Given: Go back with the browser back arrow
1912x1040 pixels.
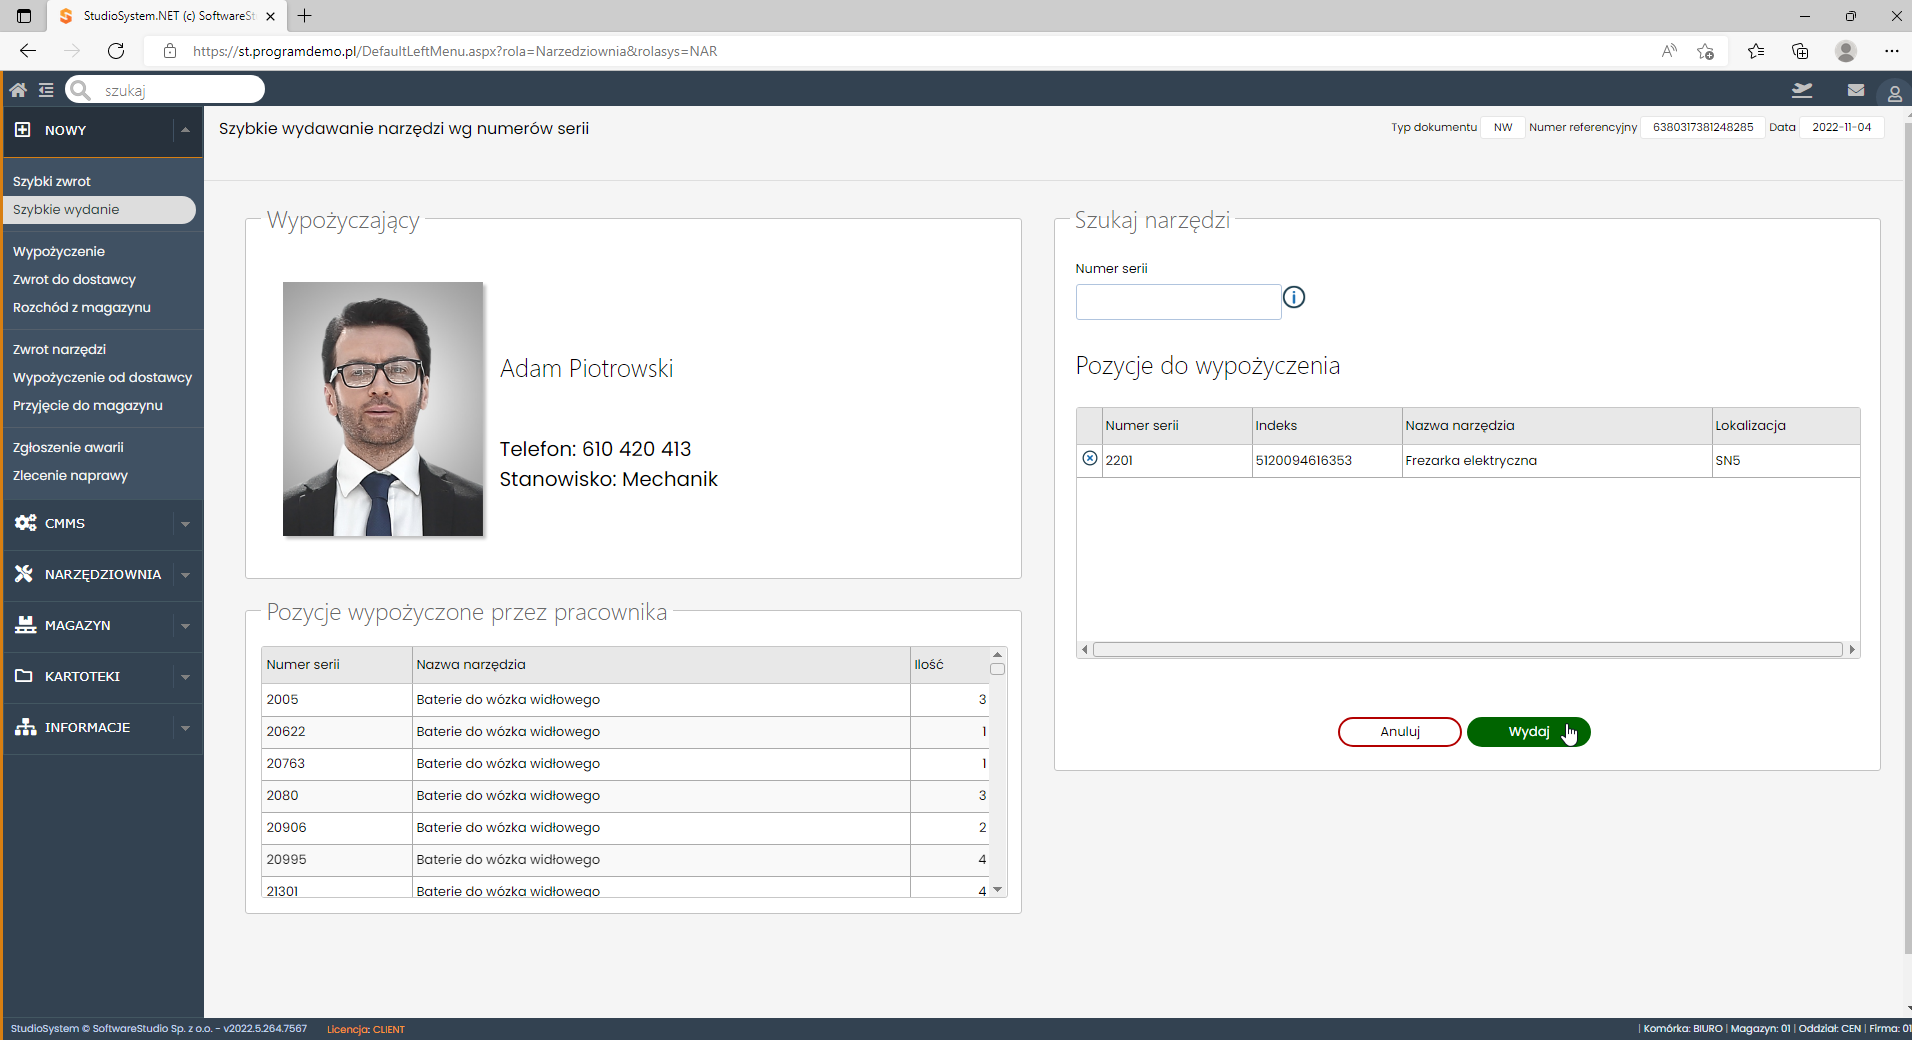Looking at the screenshot, I should pyautogui.click(x=28, y=51).
